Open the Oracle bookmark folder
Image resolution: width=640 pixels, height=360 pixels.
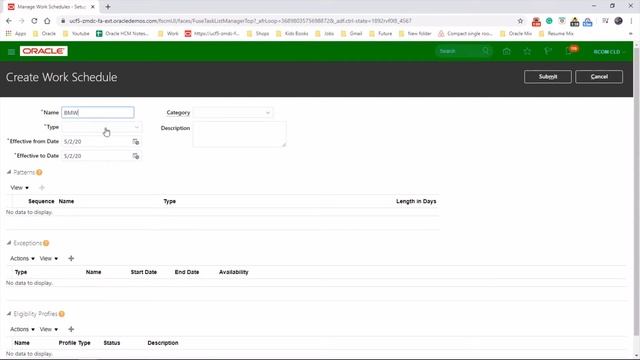coord(44,33)
